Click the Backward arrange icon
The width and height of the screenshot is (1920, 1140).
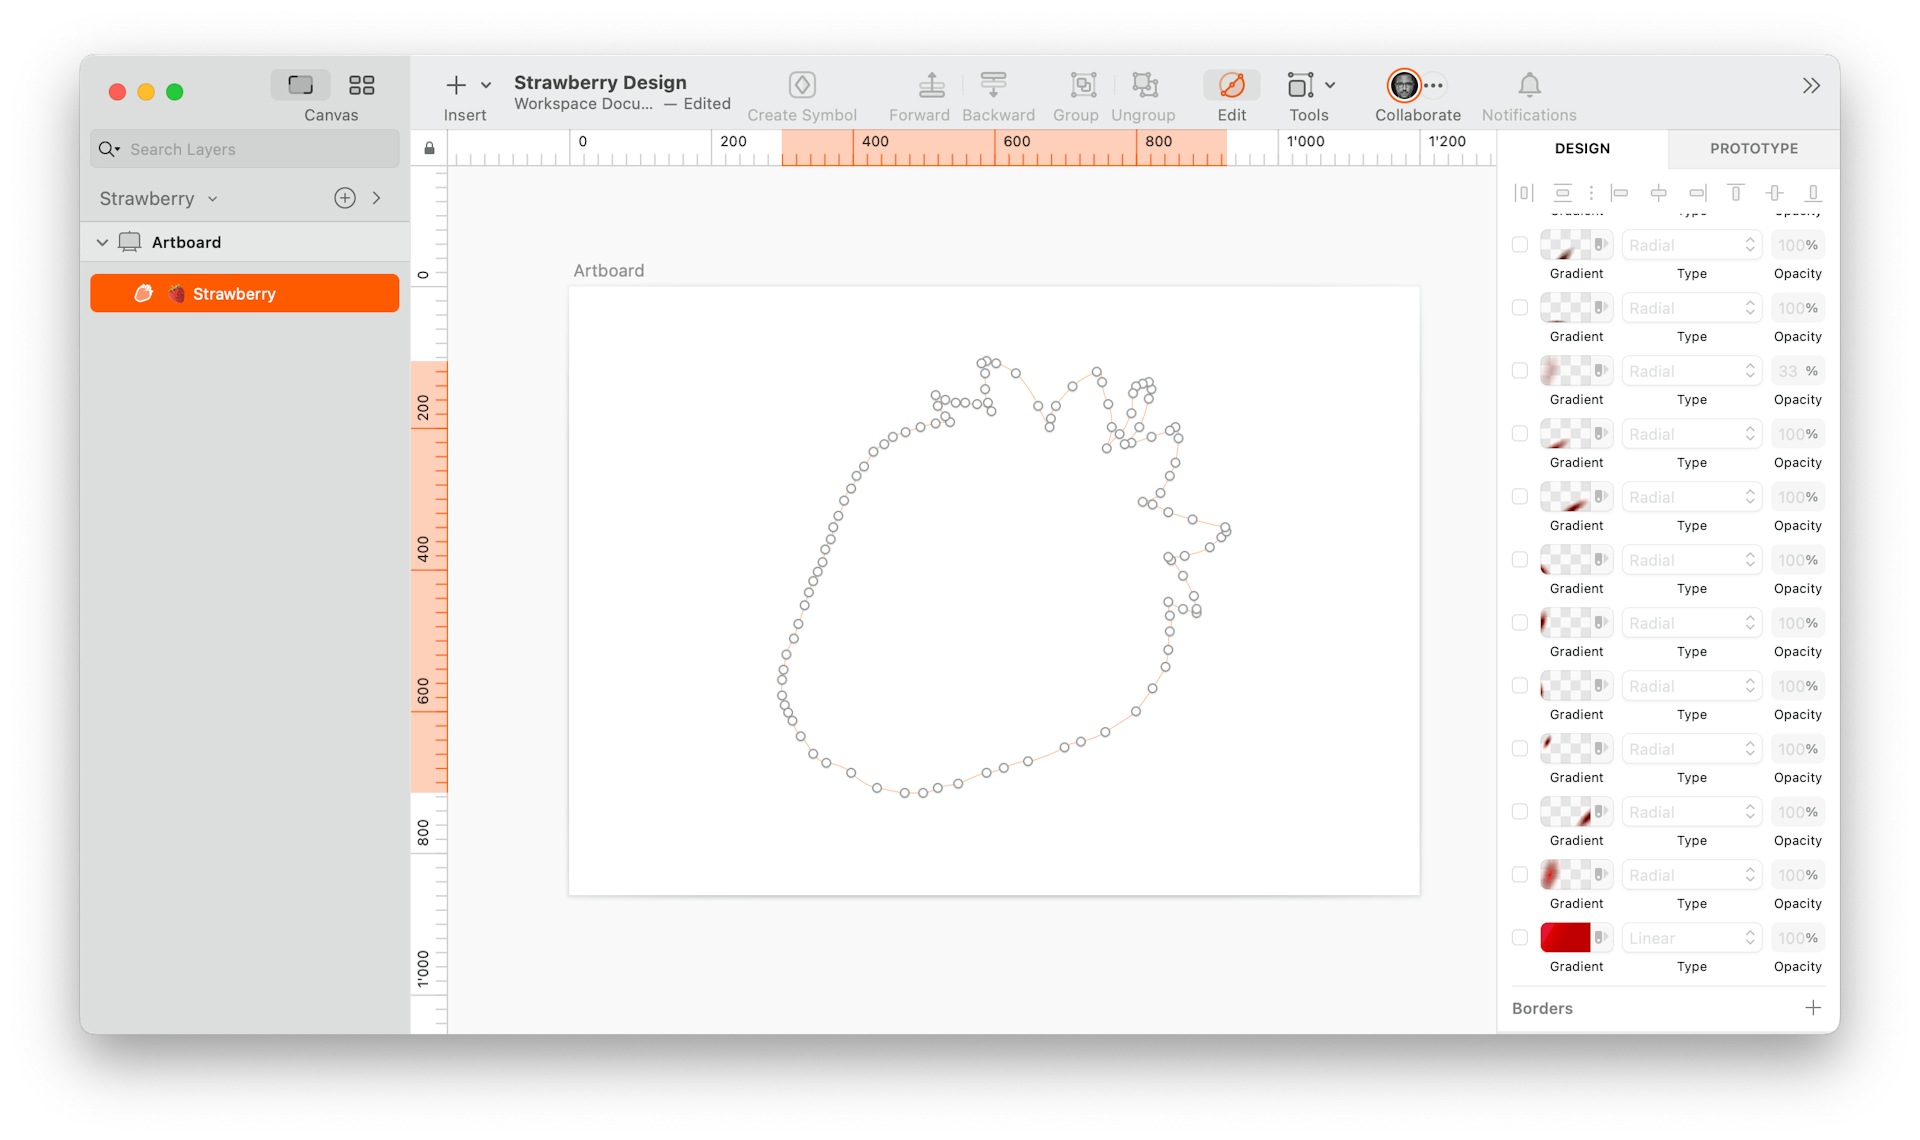pyautogui.click(x=996, y=85)
